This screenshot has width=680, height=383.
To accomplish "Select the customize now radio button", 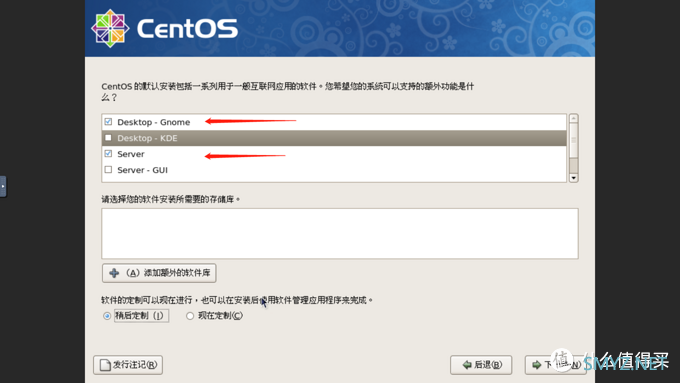I will (x=190, y=316).
